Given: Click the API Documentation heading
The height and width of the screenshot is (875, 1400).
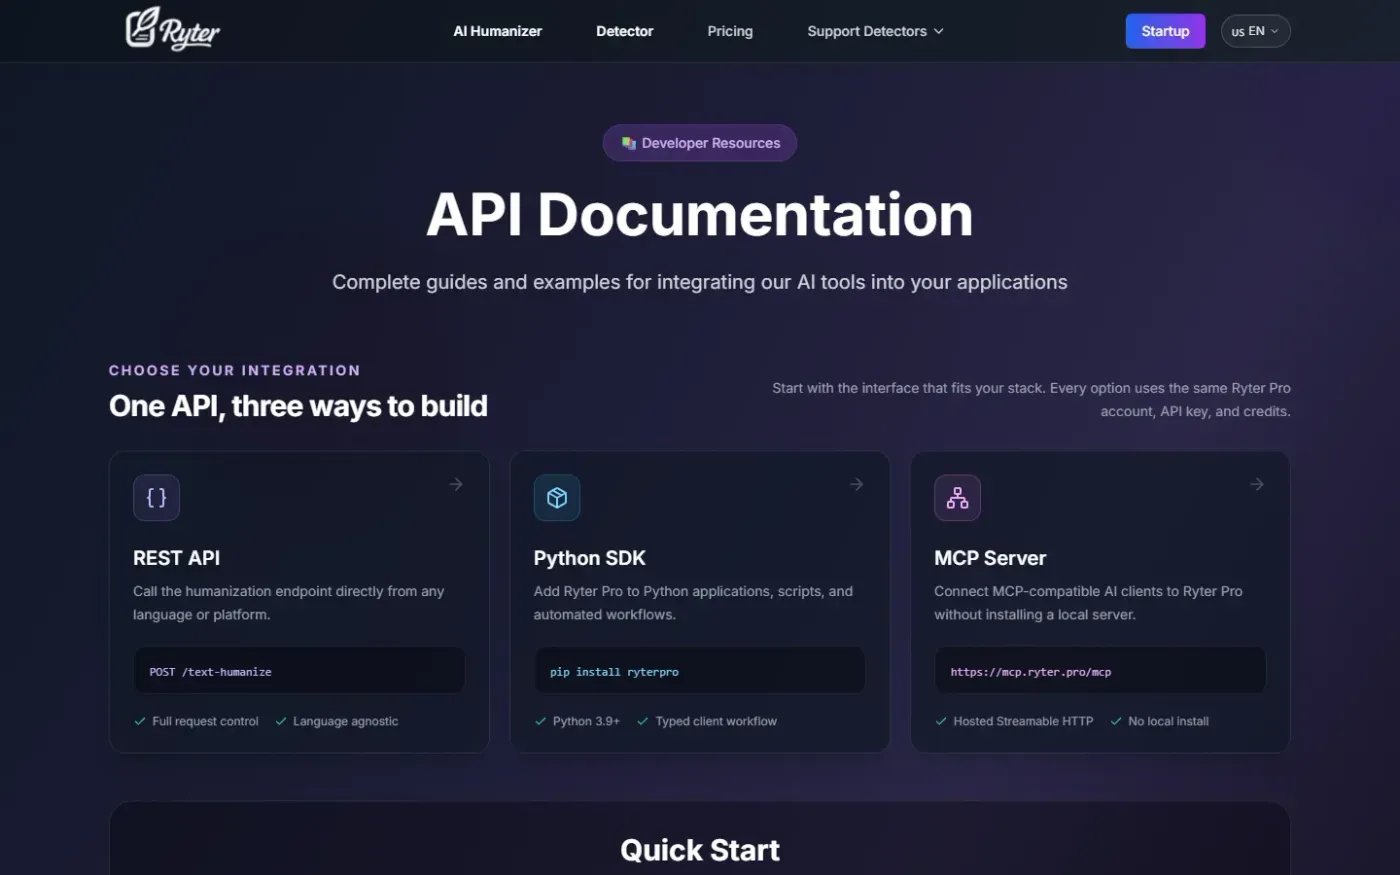Looking at the screenshot, I should coord(700,214).
